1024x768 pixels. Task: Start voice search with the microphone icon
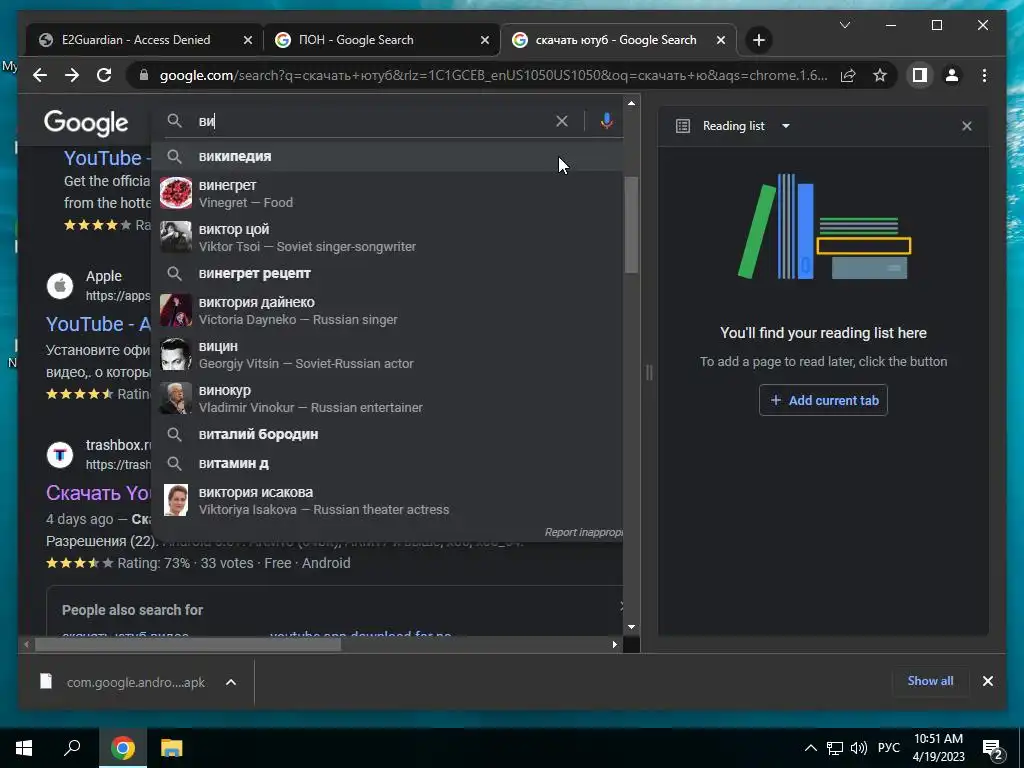point(607,121)
